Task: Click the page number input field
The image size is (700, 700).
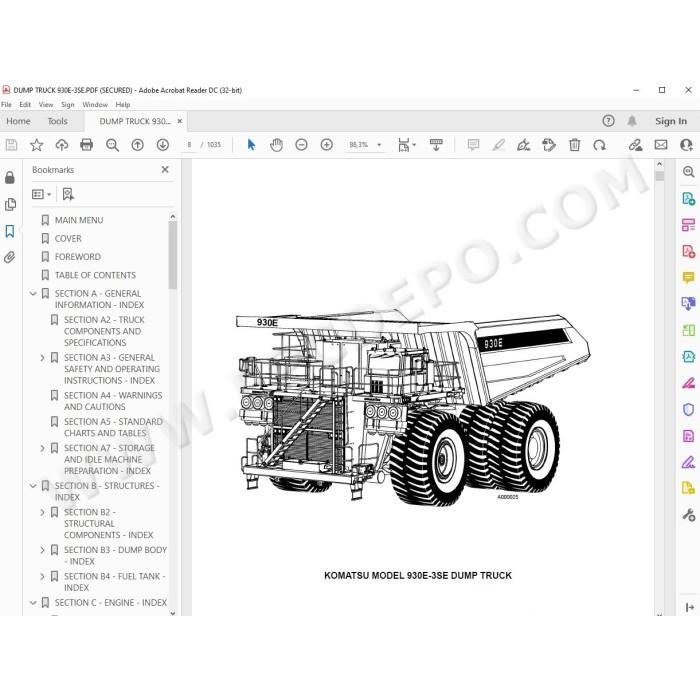Action: 189,145
